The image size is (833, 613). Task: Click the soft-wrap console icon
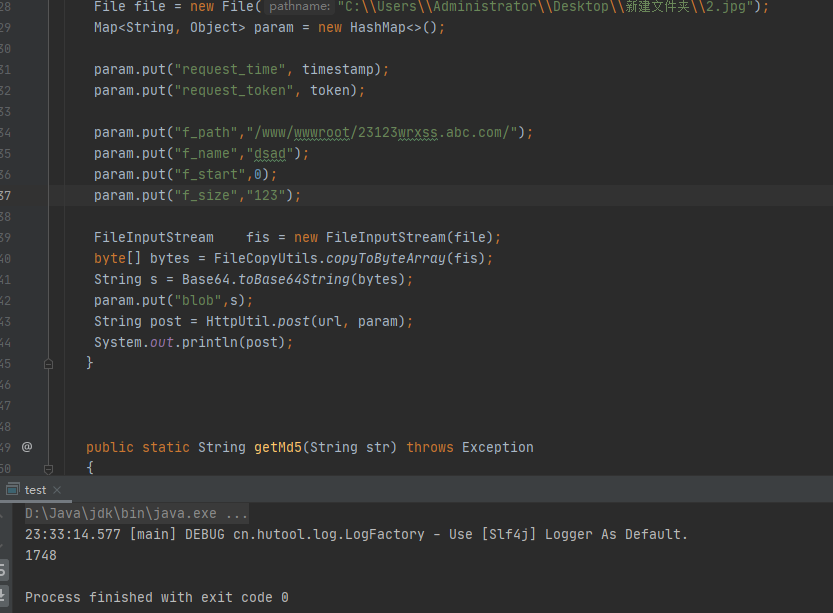3,571
